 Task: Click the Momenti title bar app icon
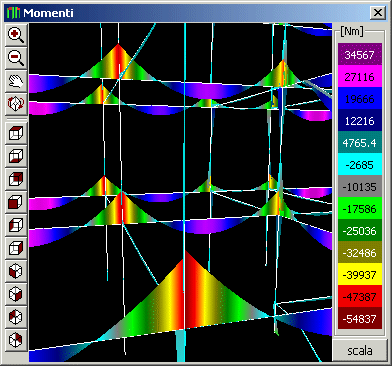[x=13, y=13]
